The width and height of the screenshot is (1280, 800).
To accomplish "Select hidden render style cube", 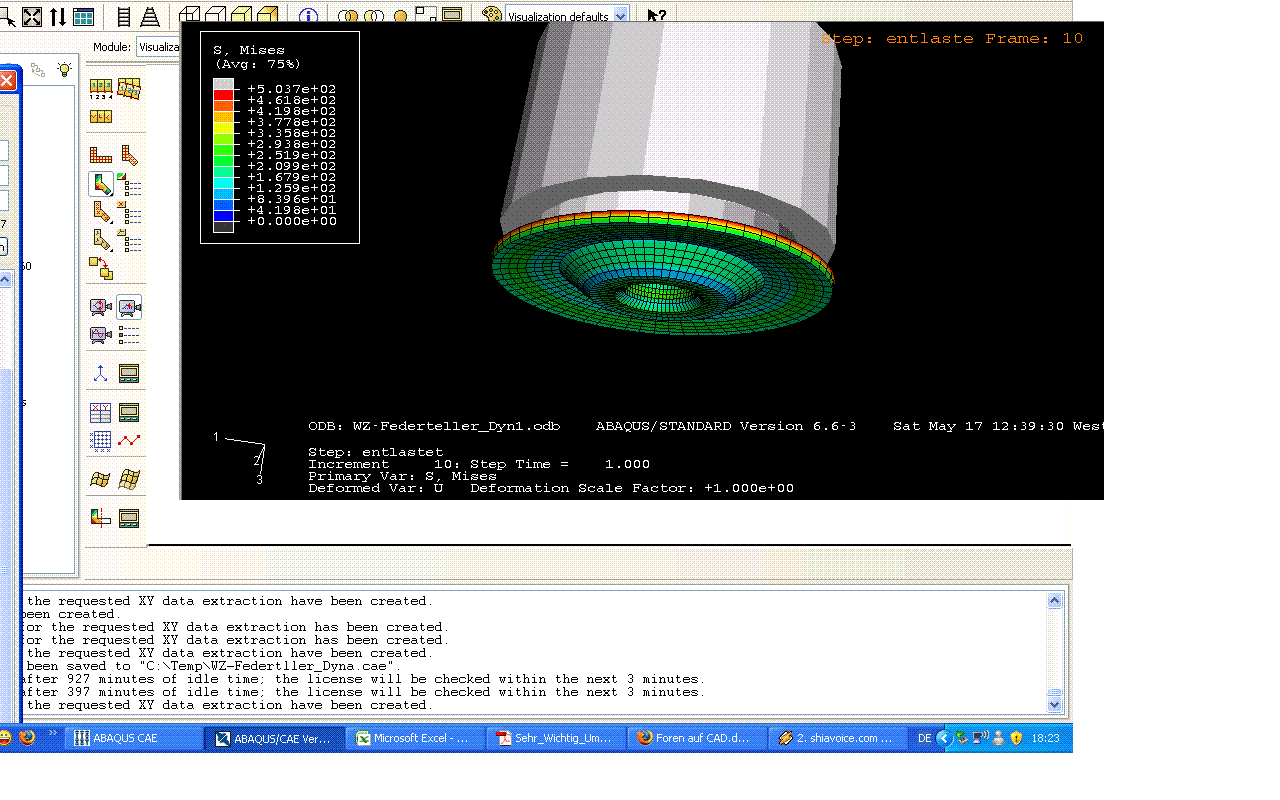I will click(x=215, y=15).
